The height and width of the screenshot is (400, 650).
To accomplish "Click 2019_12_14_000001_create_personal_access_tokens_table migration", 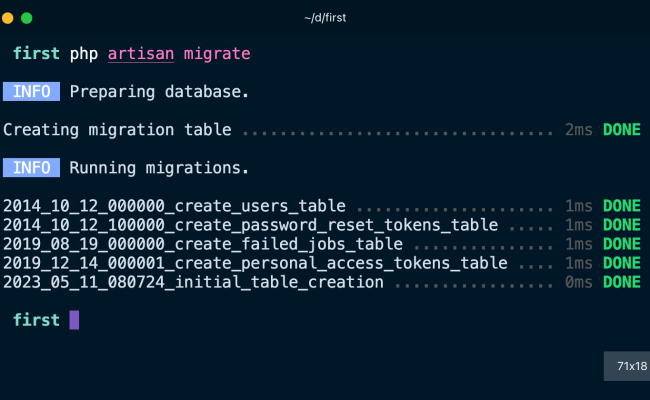I will pos(255,263).
